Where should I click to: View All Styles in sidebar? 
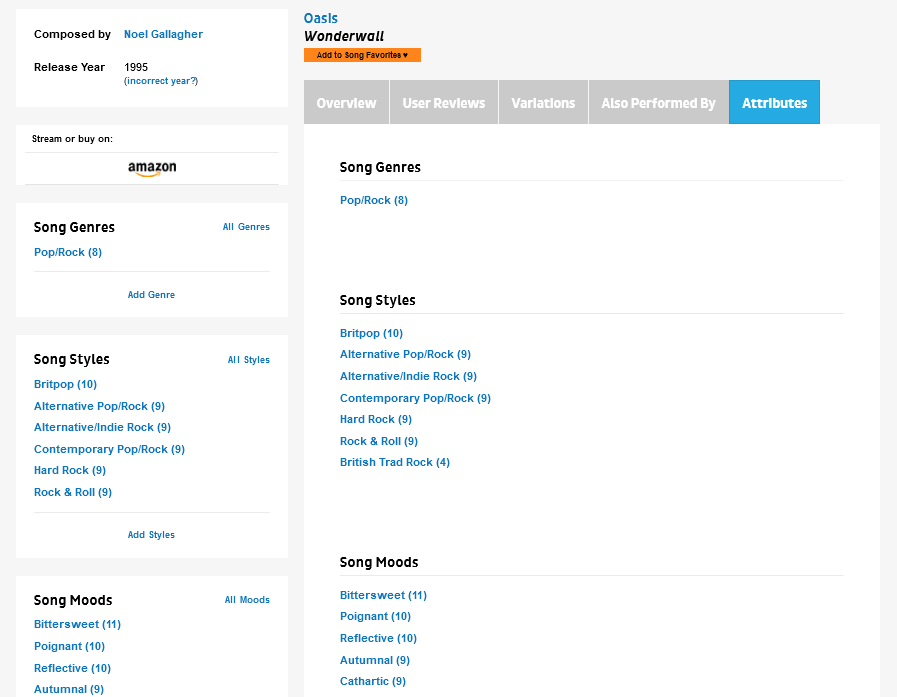click(248, 360)
